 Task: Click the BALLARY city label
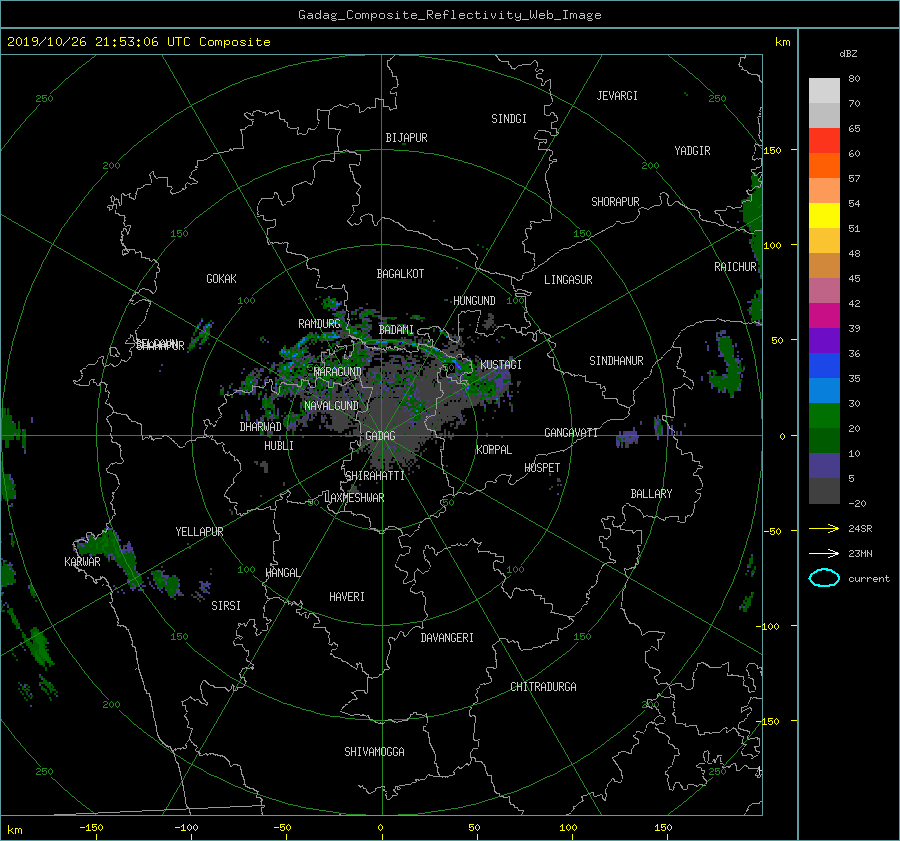pyautogui.click(x=651, y=494)
